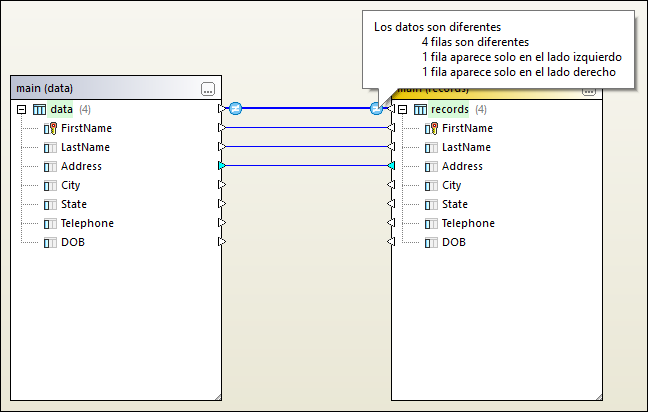Click the DOB connector triangle on data side
The height and width of the screenshot is (412, 648).
click(x=222, y=241)
